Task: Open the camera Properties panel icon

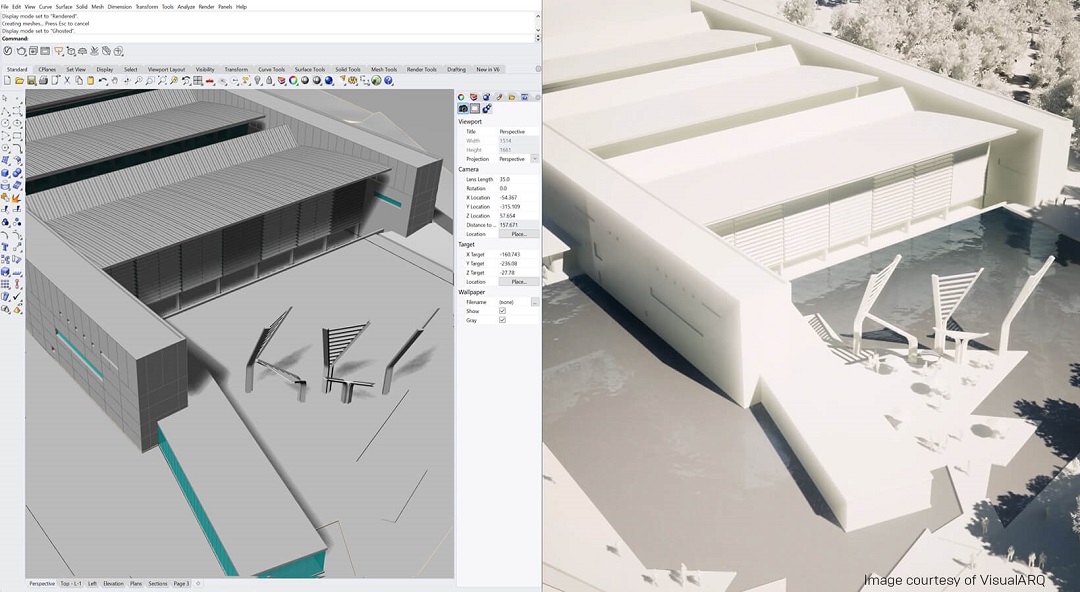Action: point(462,109)
